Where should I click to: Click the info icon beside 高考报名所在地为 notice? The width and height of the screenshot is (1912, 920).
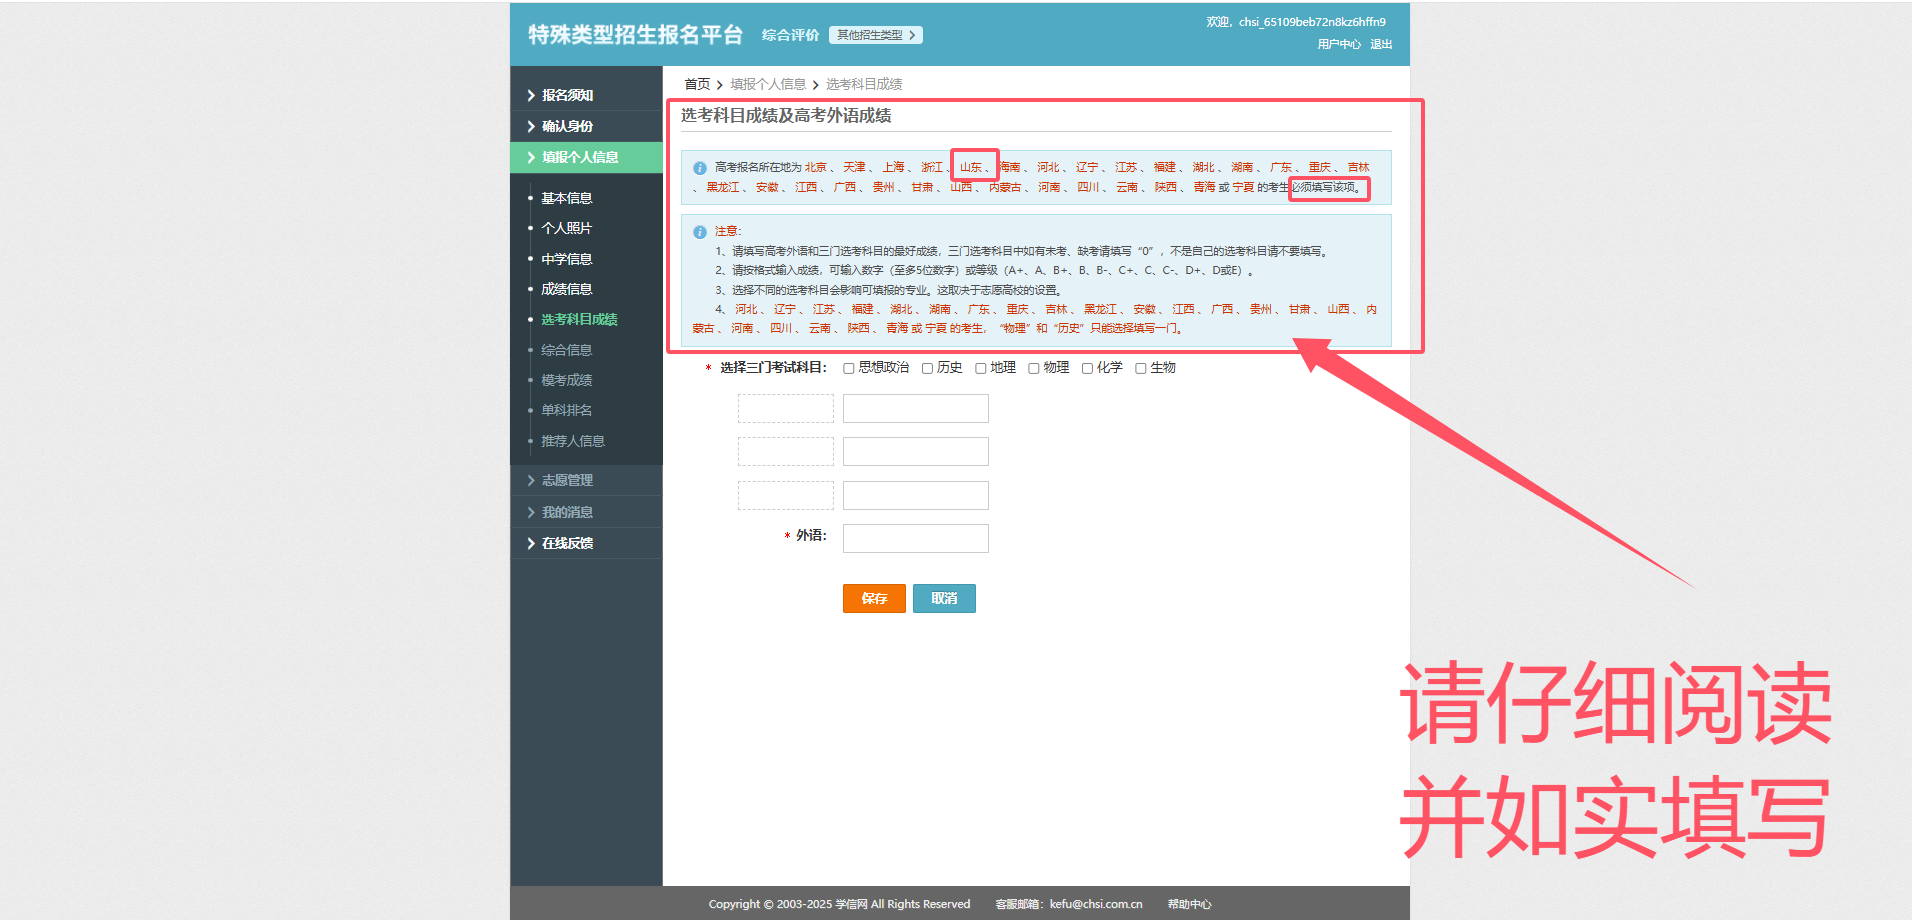(x=700, y=168)
